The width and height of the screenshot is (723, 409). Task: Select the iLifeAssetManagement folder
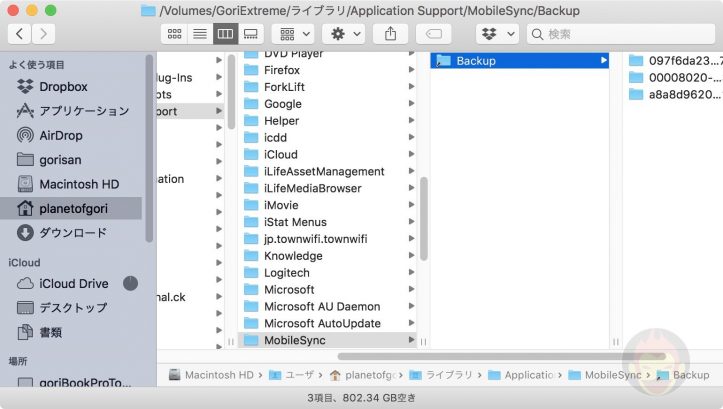coord(326,172)
